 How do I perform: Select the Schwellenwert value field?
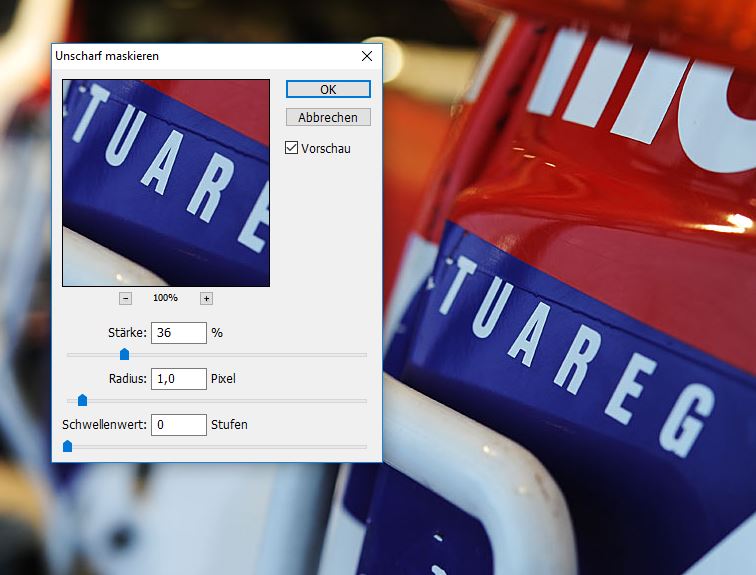coord(178,425)
